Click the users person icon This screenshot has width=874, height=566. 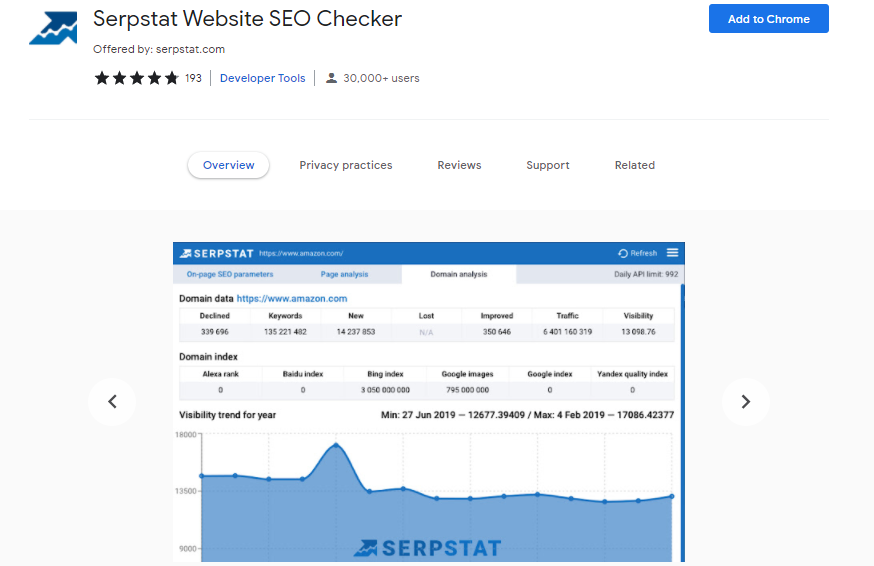(x=331, y=78)
